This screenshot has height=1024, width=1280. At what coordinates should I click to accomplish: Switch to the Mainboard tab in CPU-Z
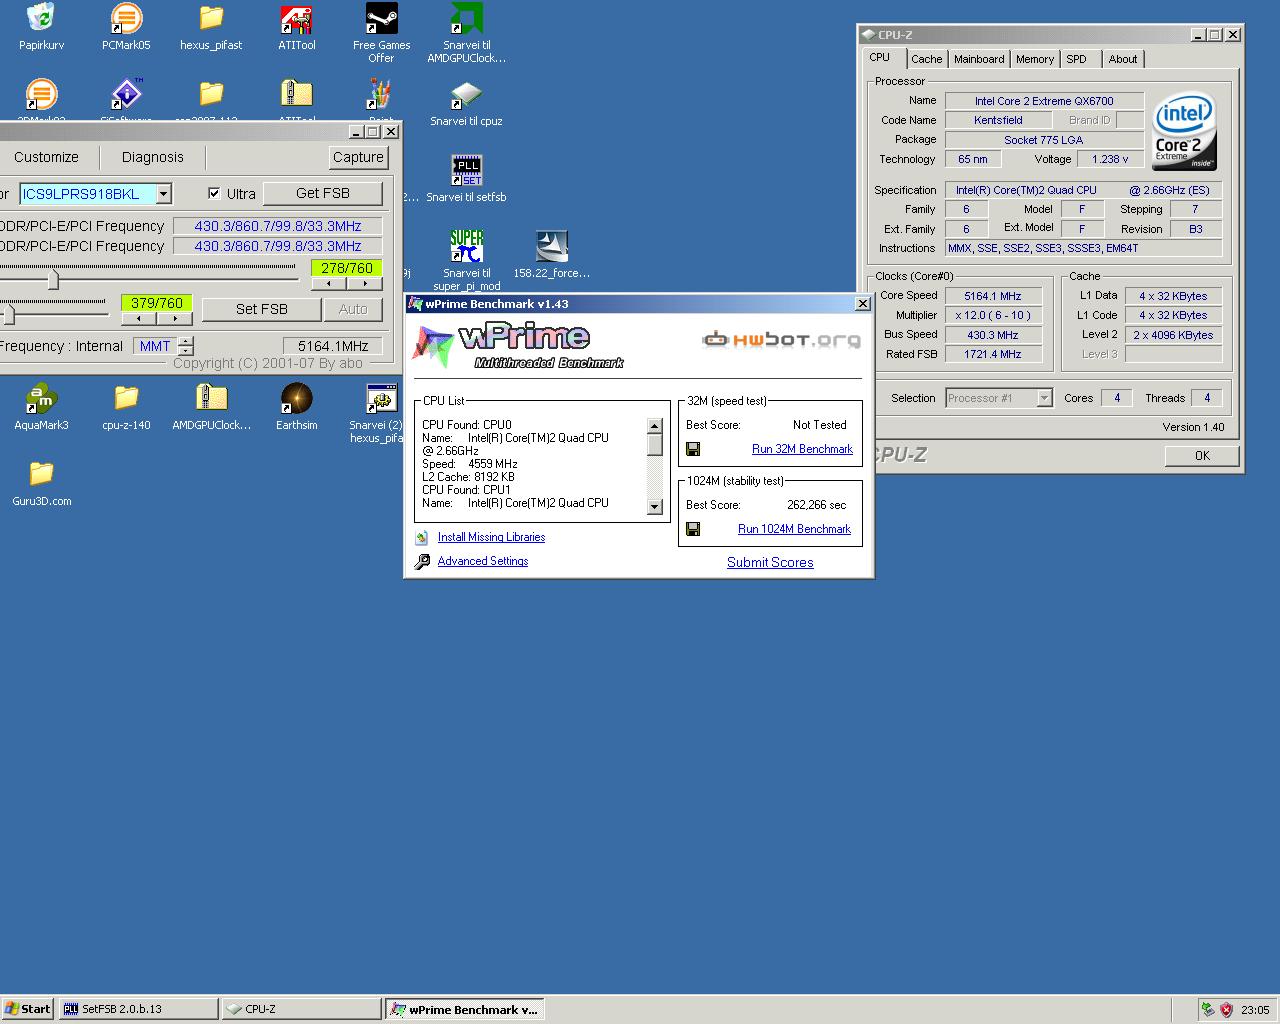coord(979,59)
